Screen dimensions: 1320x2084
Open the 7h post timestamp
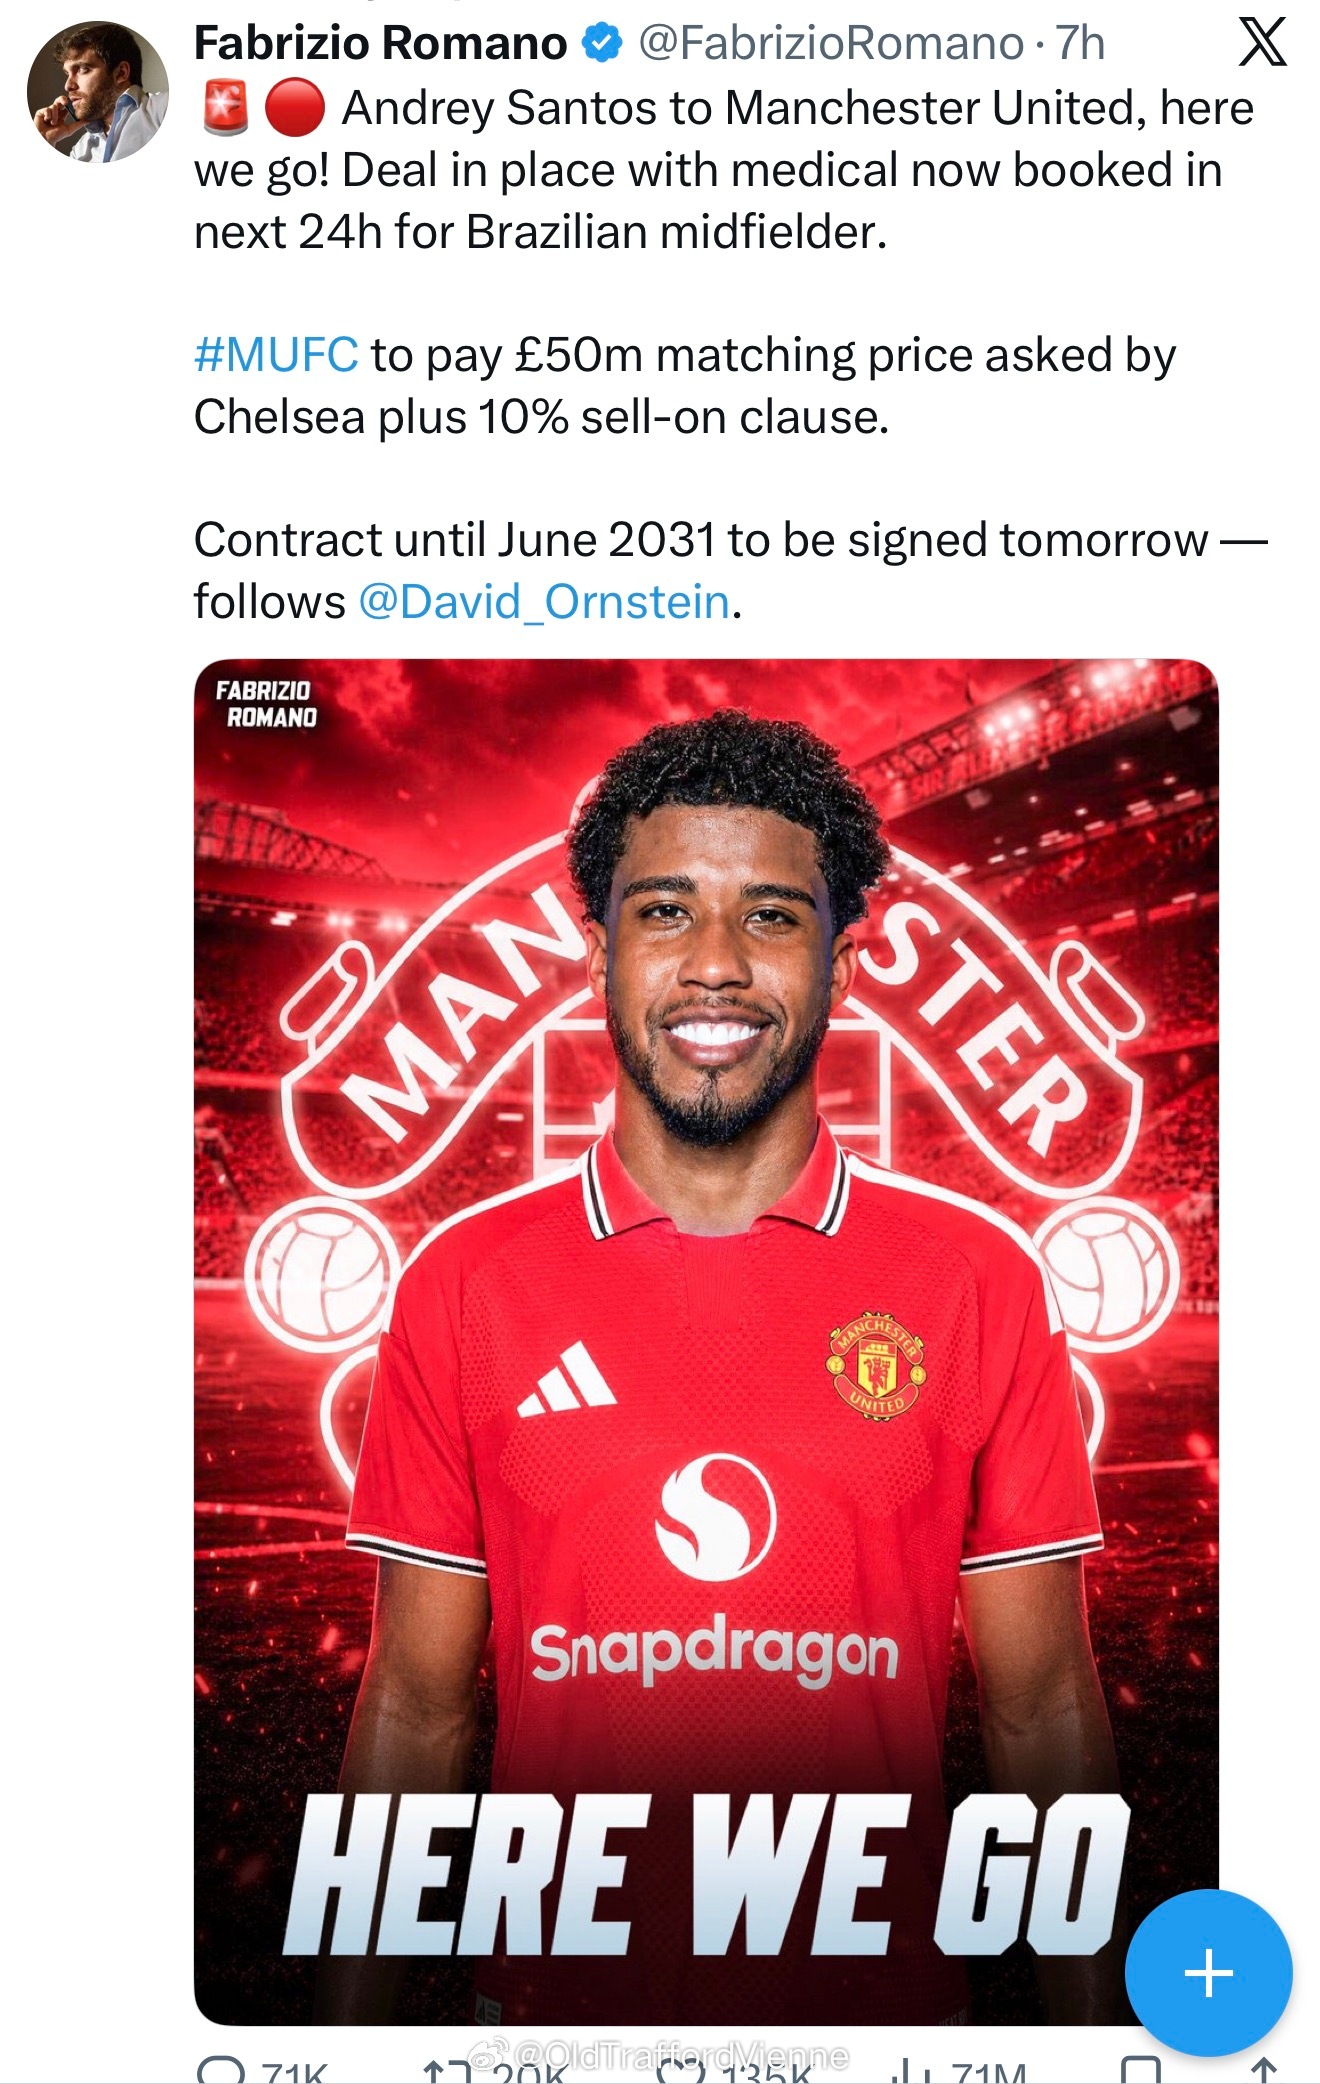tap(1081, 44)
